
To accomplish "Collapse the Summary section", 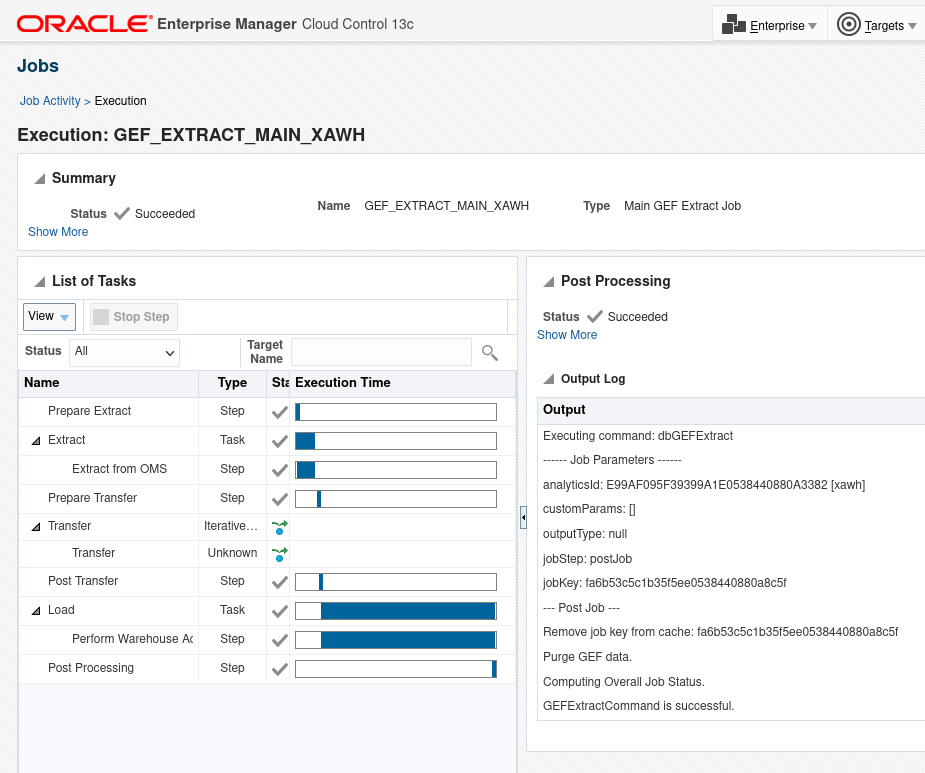I will tap(40, 179).
